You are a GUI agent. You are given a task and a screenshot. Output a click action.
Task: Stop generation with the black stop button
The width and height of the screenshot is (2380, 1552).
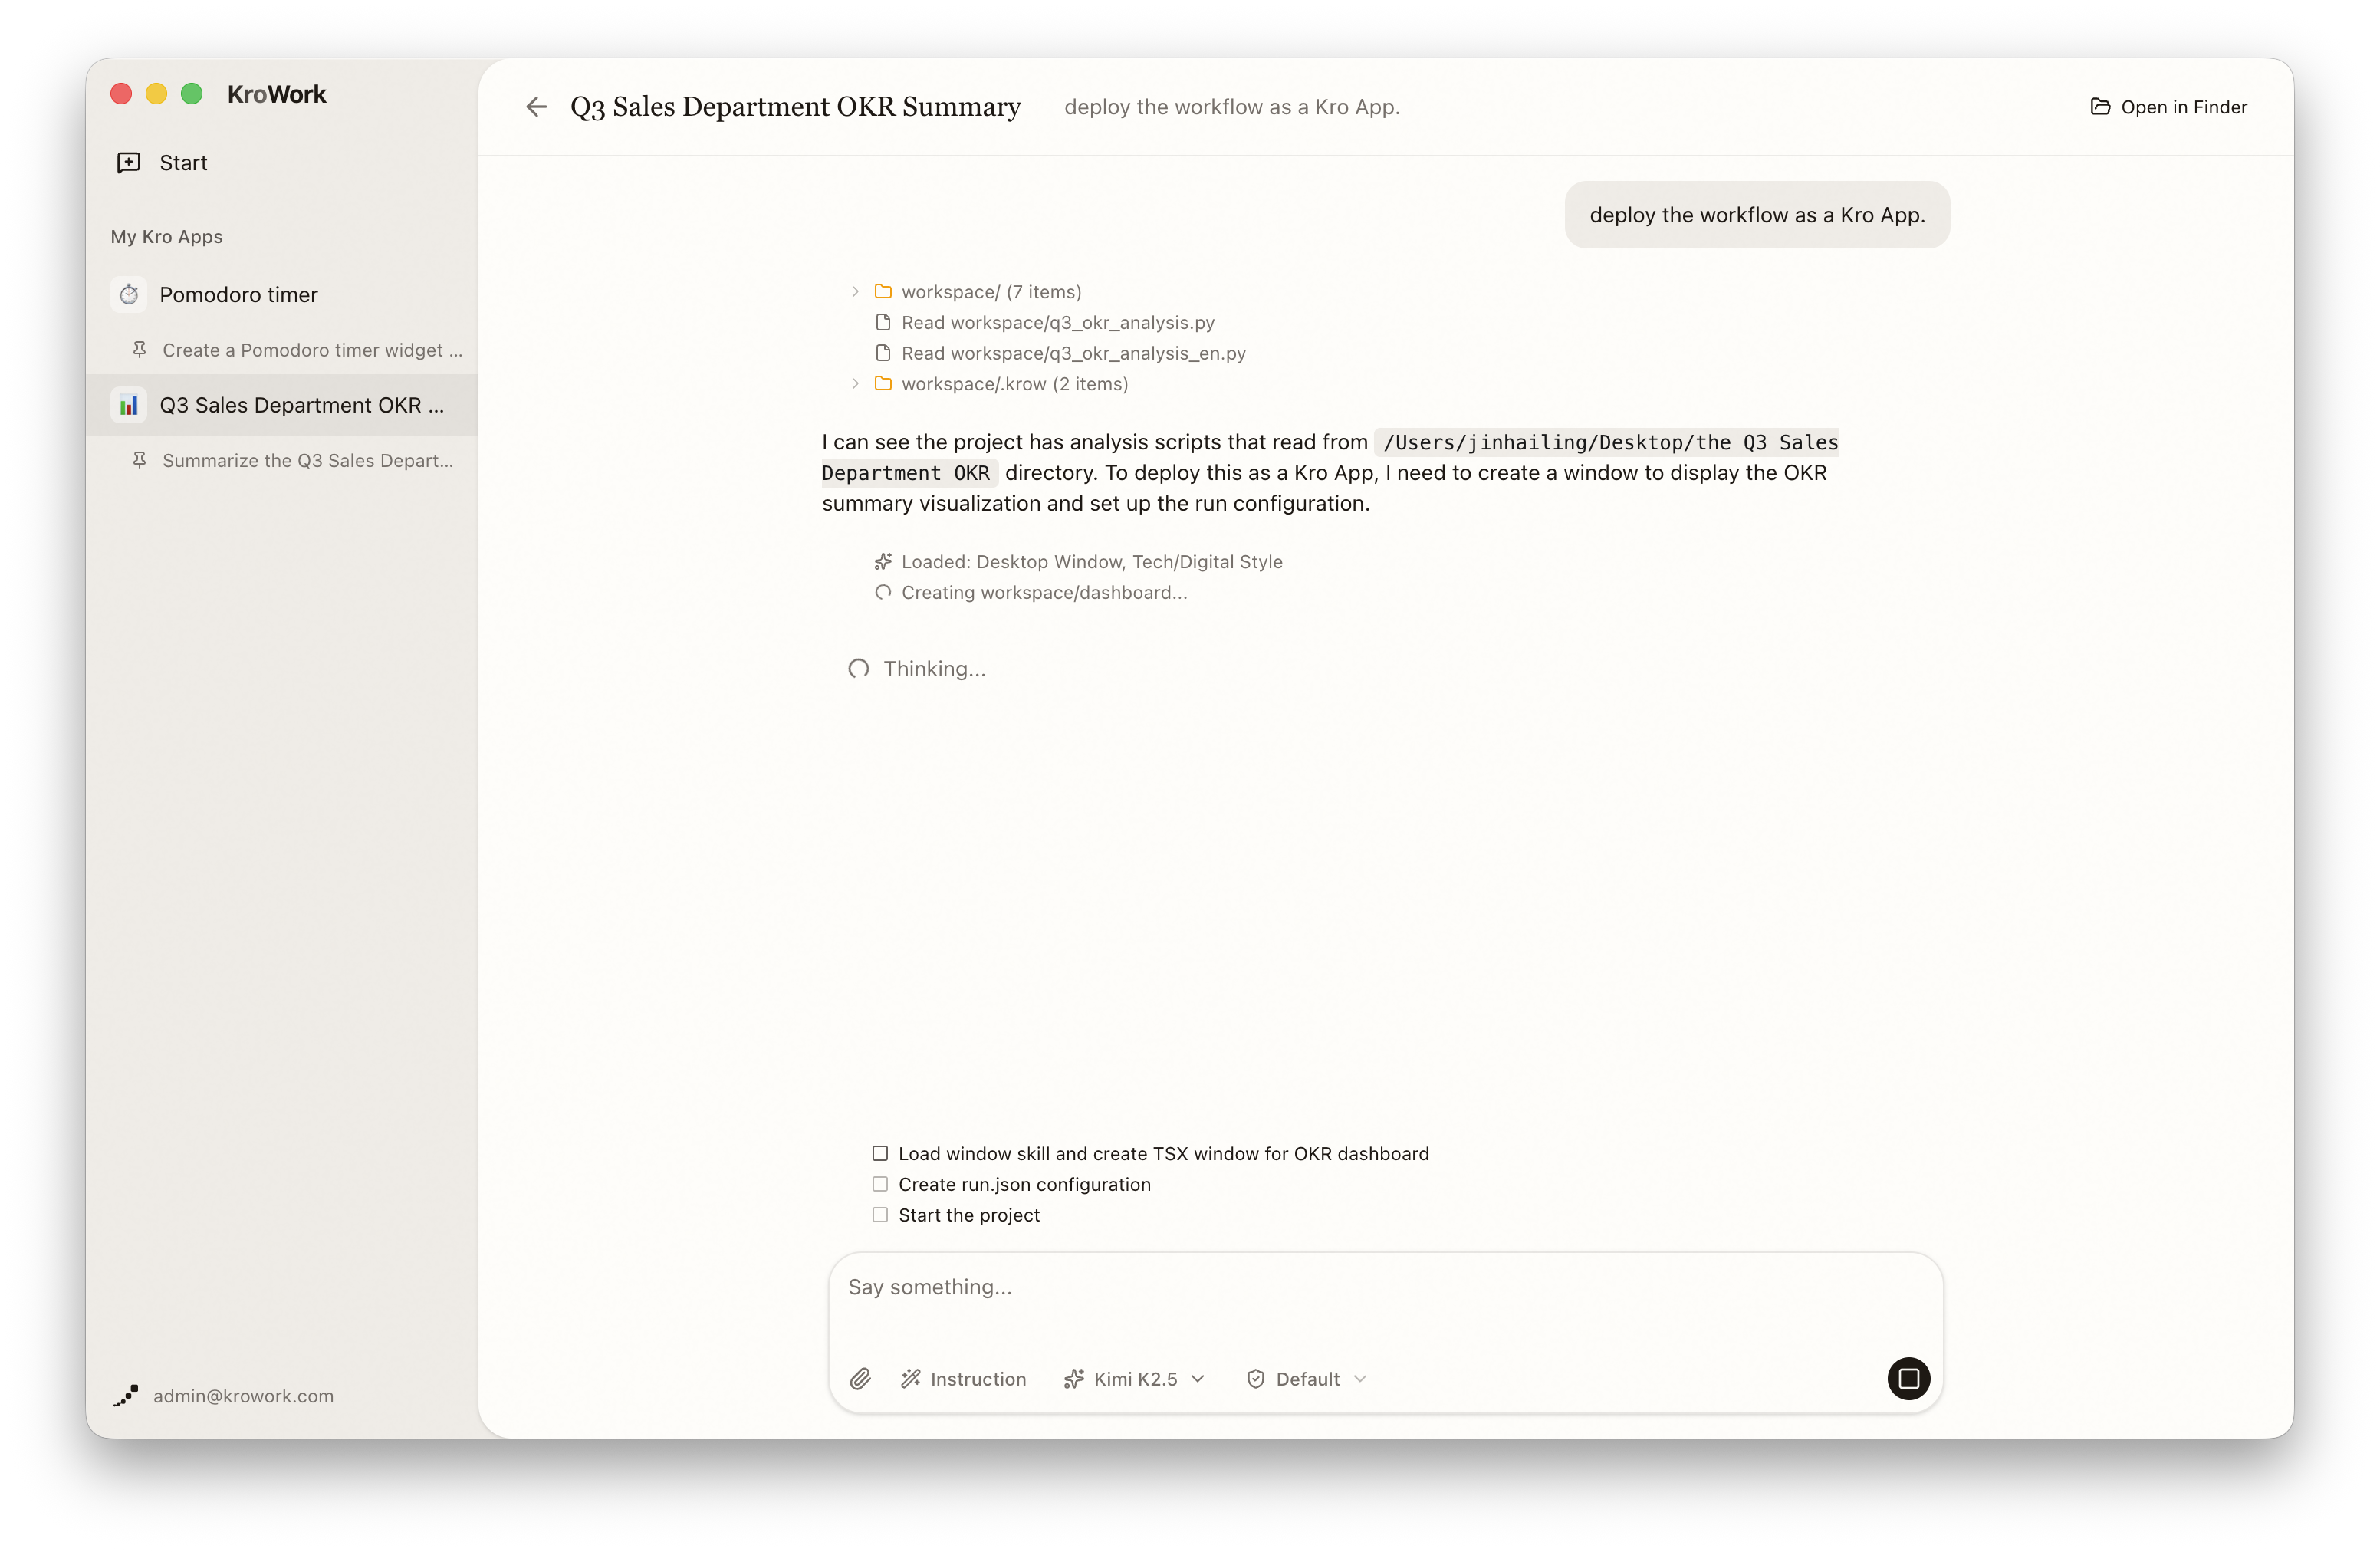click(x=1908, y=1379)
